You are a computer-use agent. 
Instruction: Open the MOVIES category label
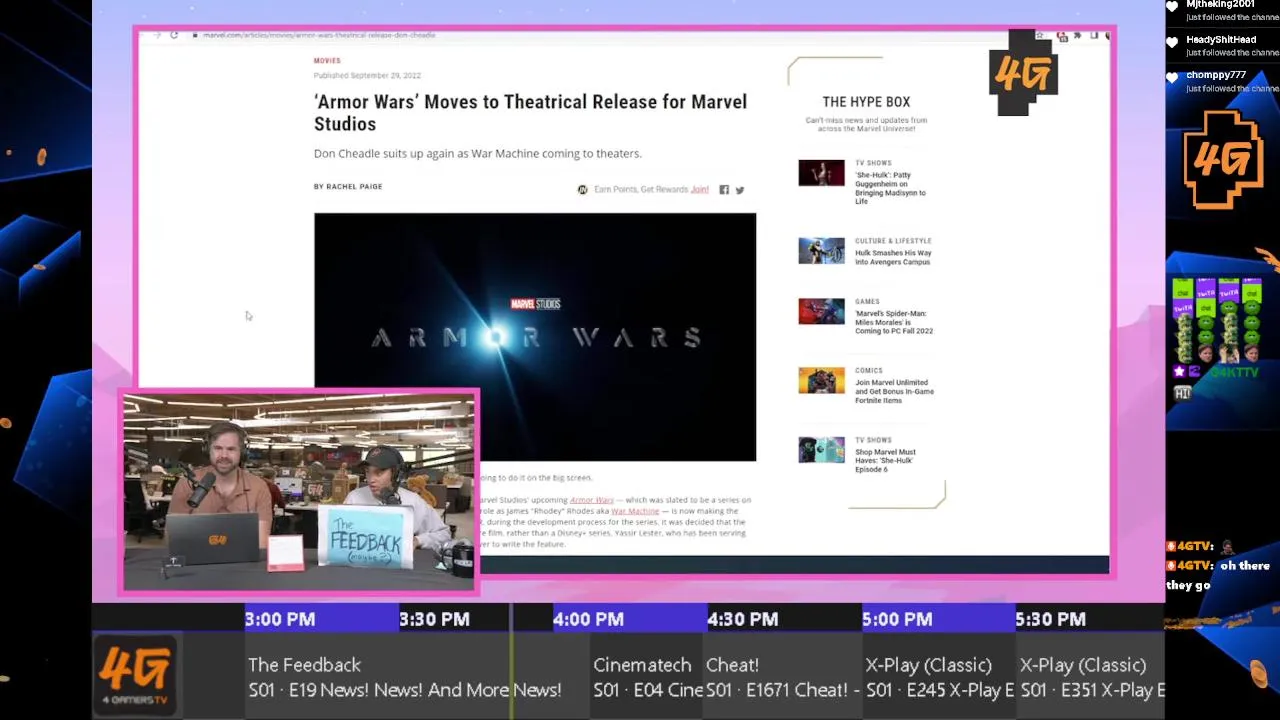click(327, 61)
